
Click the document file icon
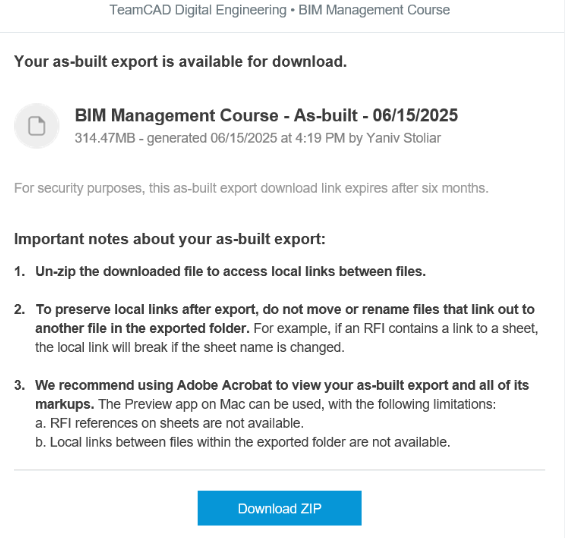[37, 126]
